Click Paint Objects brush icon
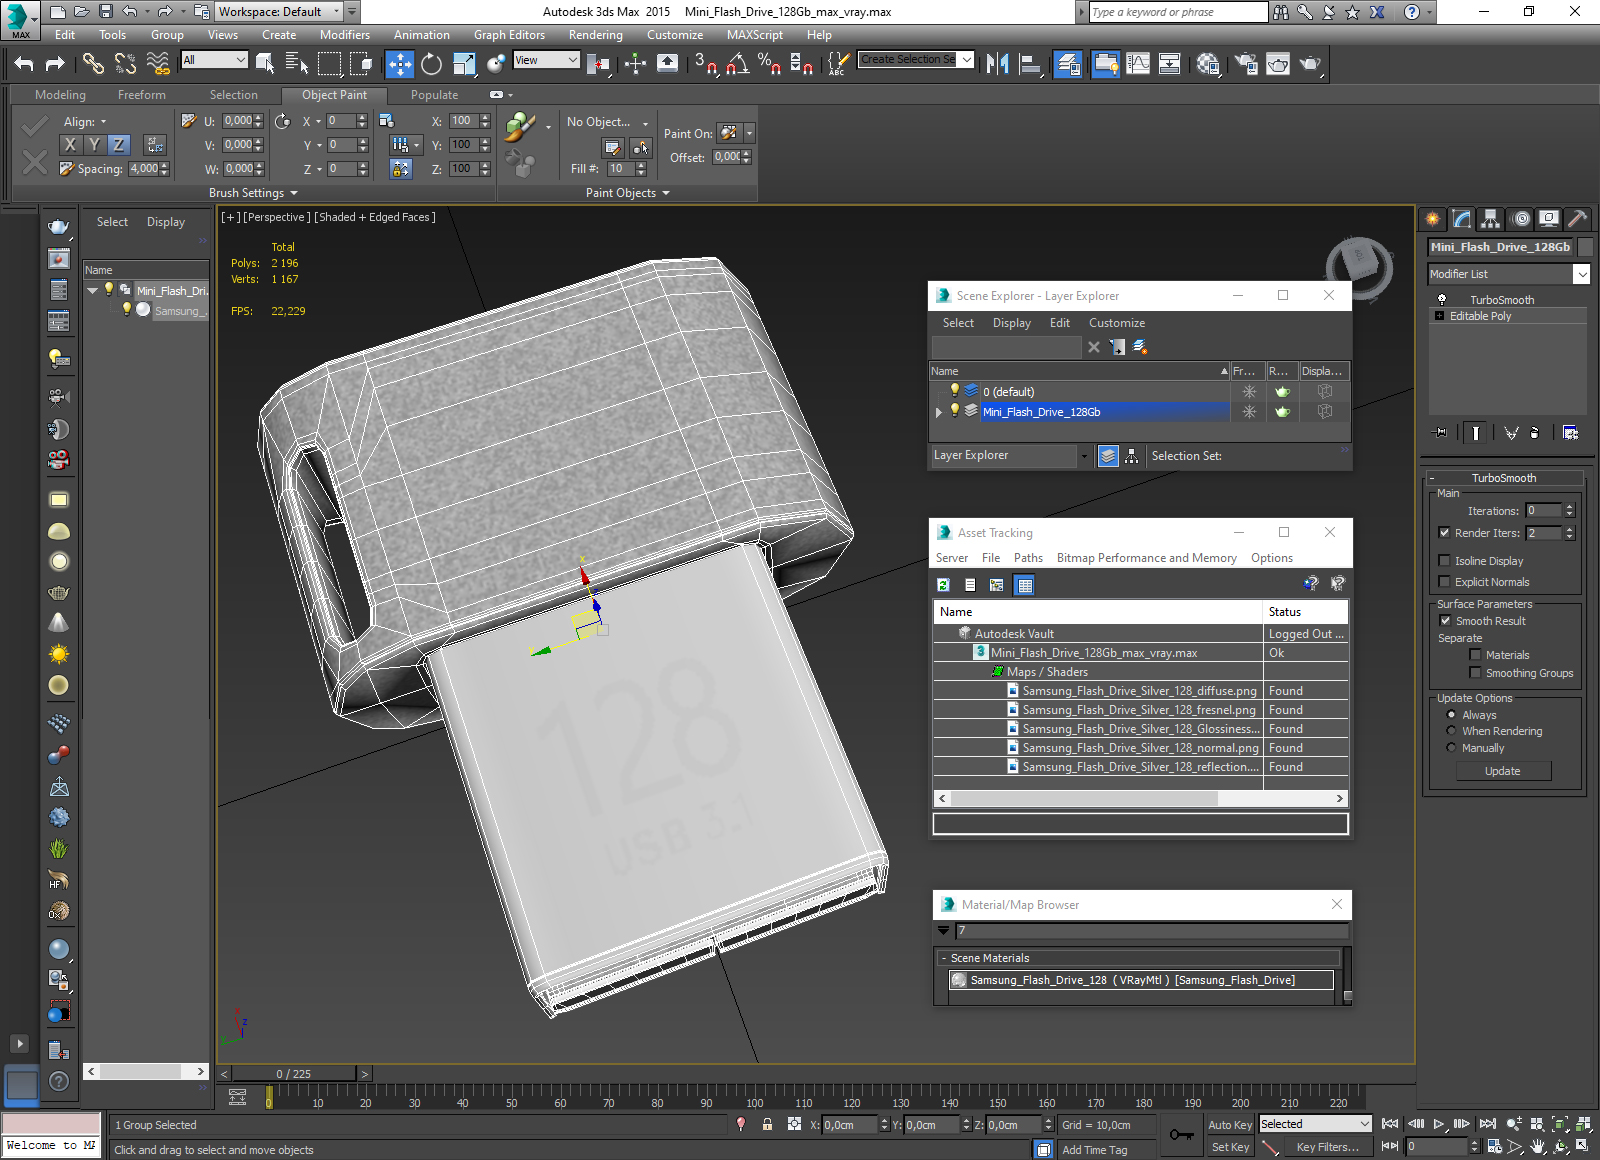 [x=520, y=127]
